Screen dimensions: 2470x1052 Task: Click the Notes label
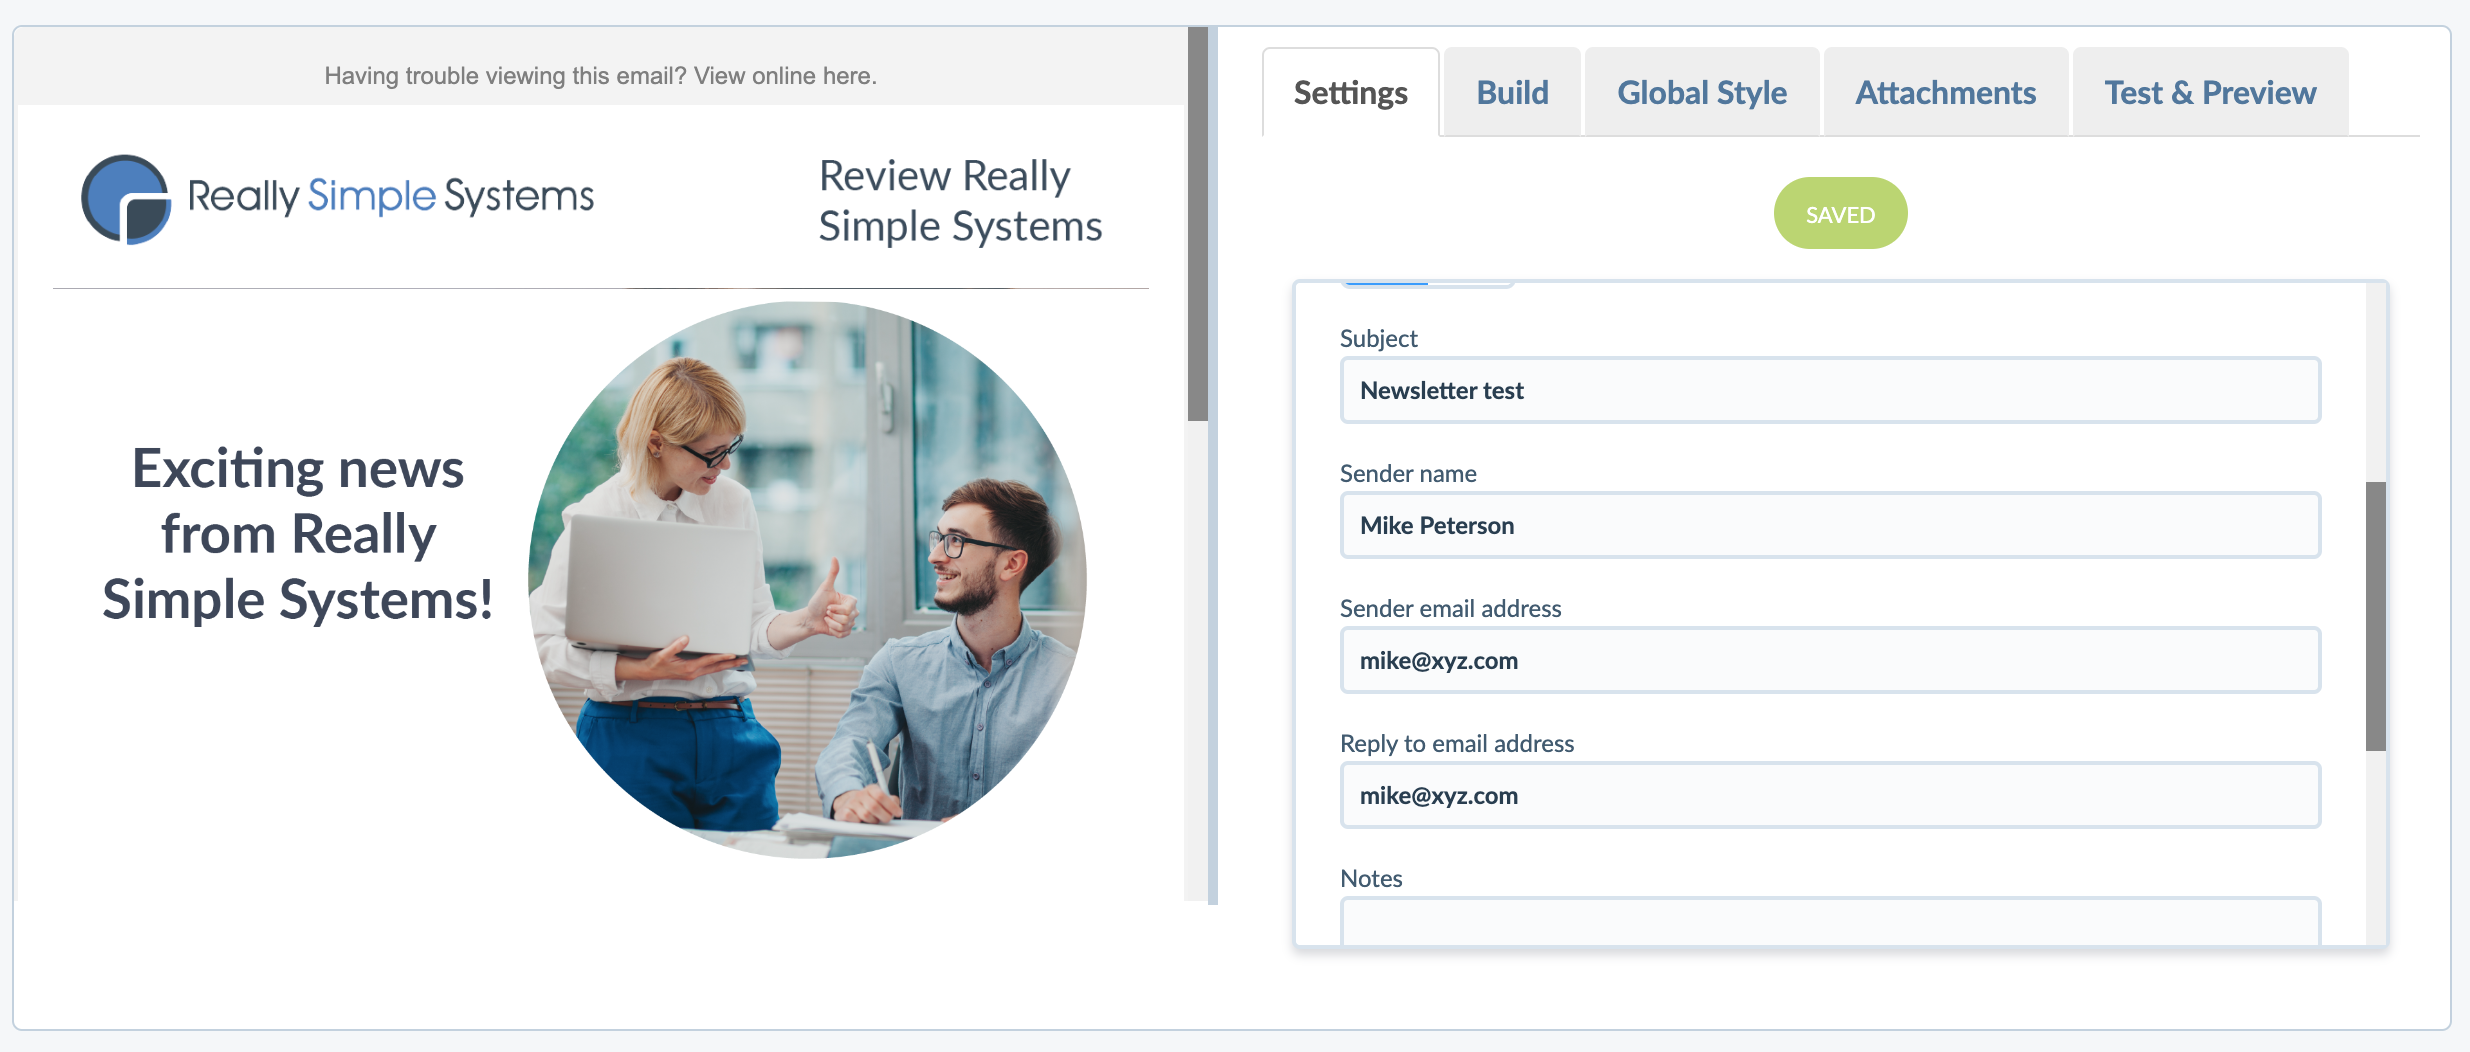(1371, 878)
